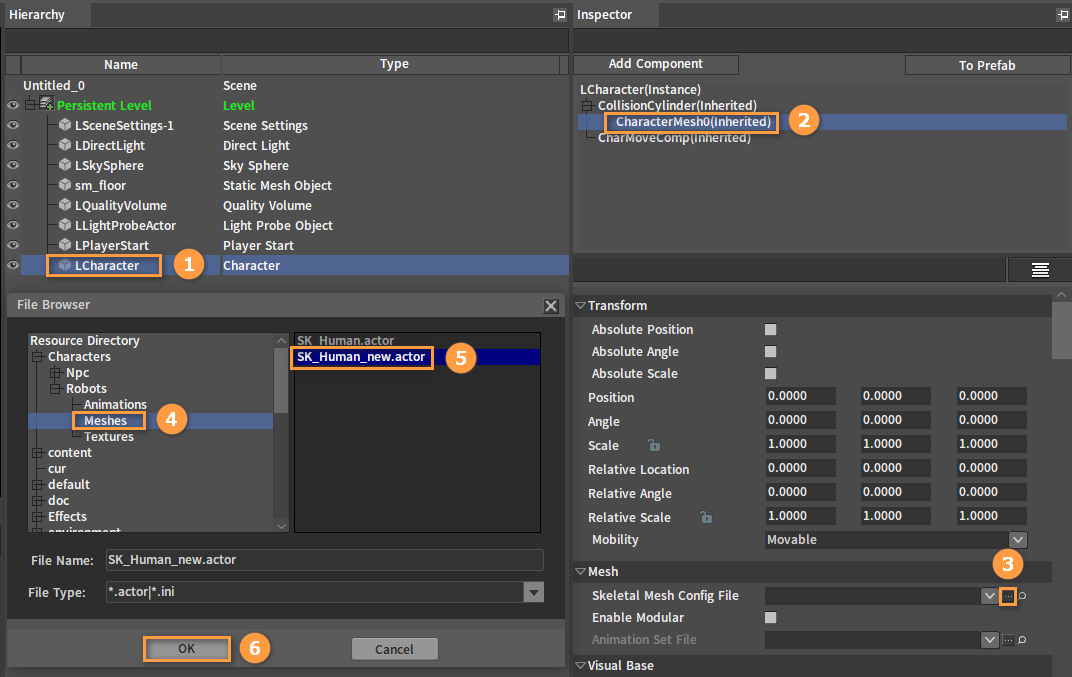Pin the Inspector panel

(x=1062, y=14)
